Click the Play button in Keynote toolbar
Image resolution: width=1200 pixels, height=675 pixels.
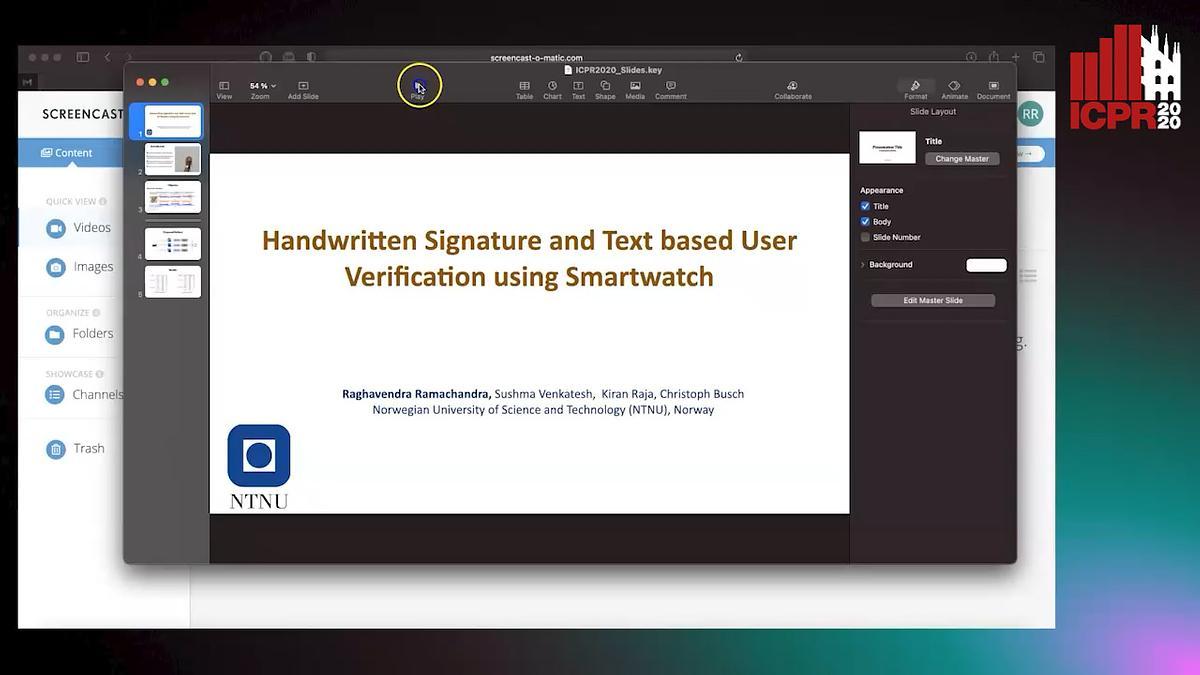(x=418, y=87)
